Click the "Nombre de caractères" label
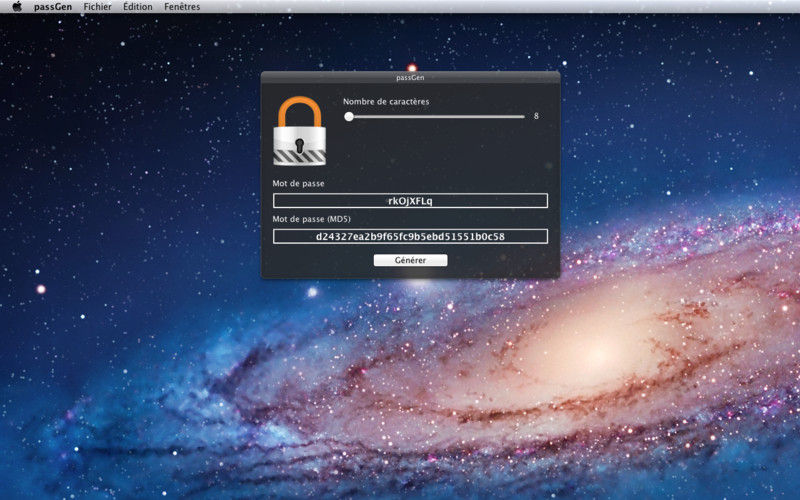Screen dimensions: 800x500 [x=386, y=102]
